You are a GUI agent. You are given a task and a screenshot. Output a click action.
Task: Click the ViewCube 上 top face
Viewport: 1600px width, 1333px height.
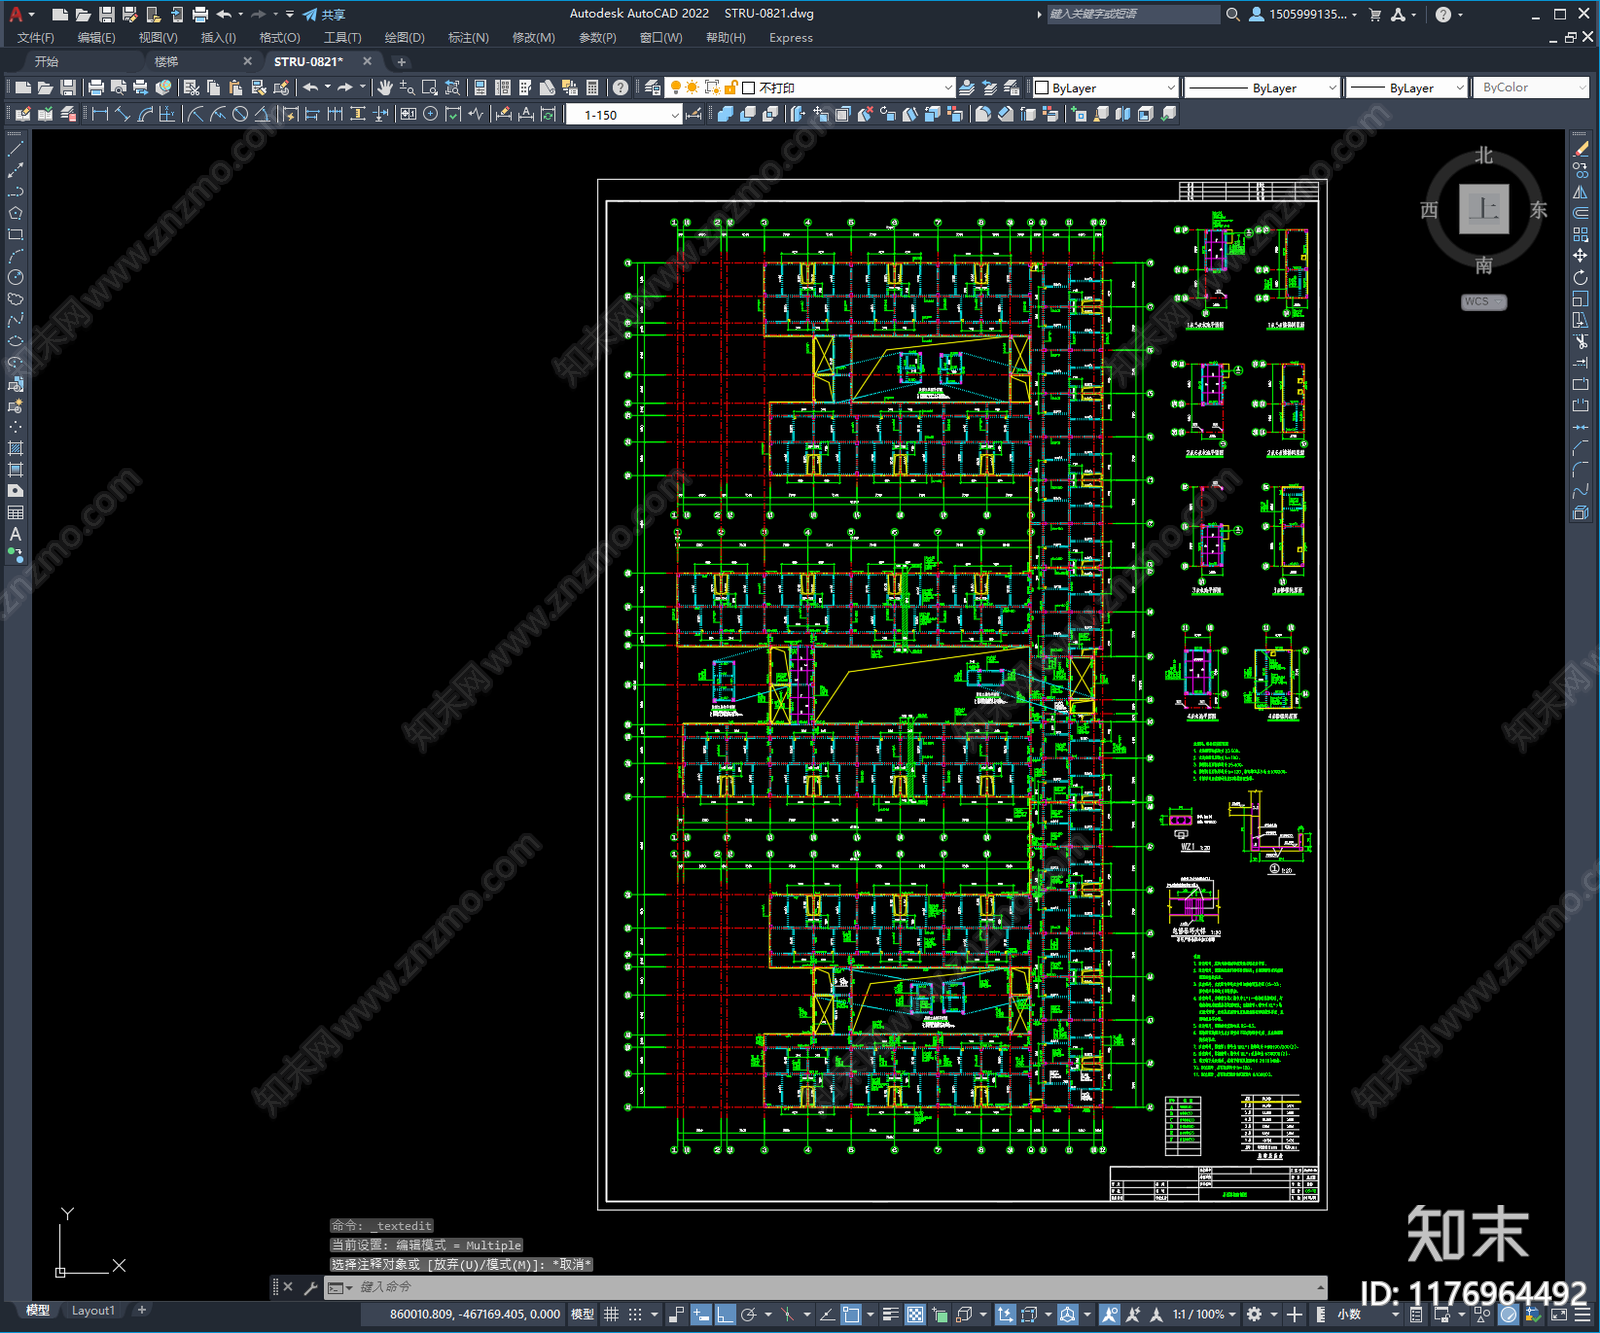click(x=1484, y=209)
